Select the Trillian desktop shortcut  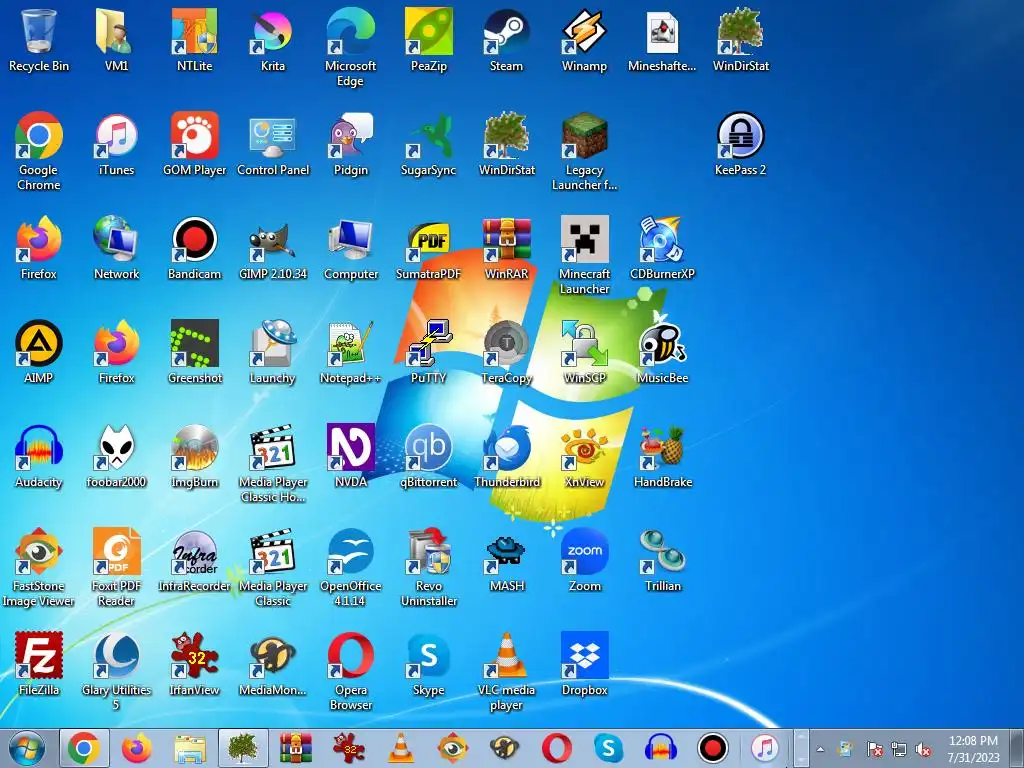click(x=662, y=560)
